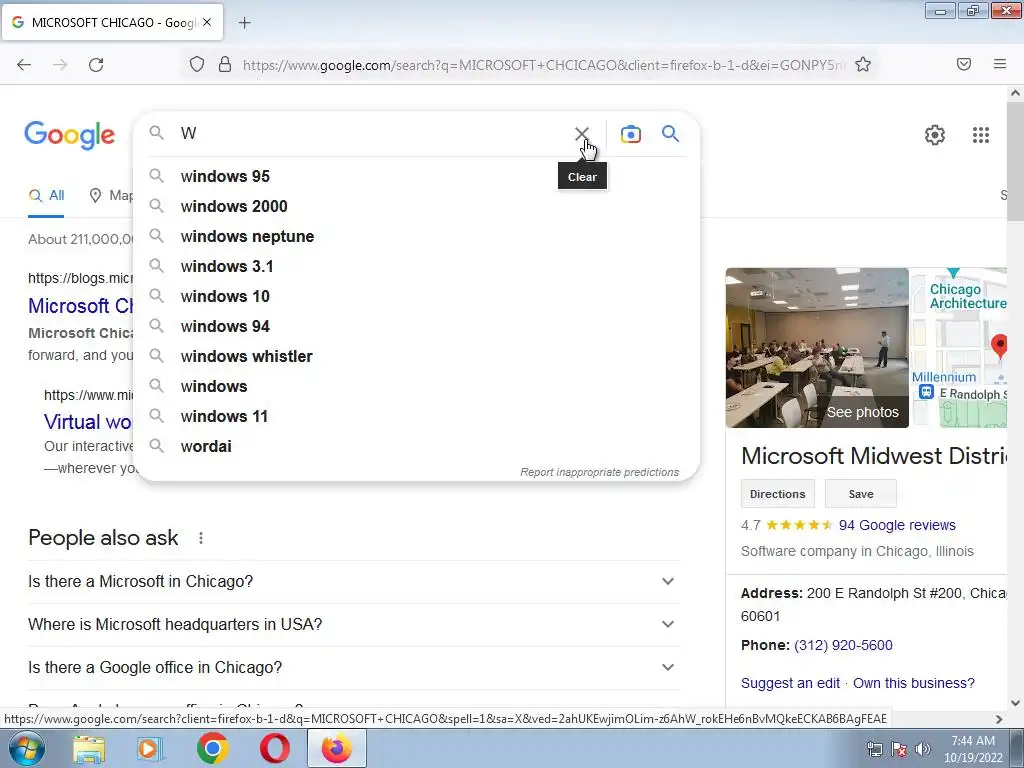
Task: Save page to Pocket icon
Action: click(964, 64)
